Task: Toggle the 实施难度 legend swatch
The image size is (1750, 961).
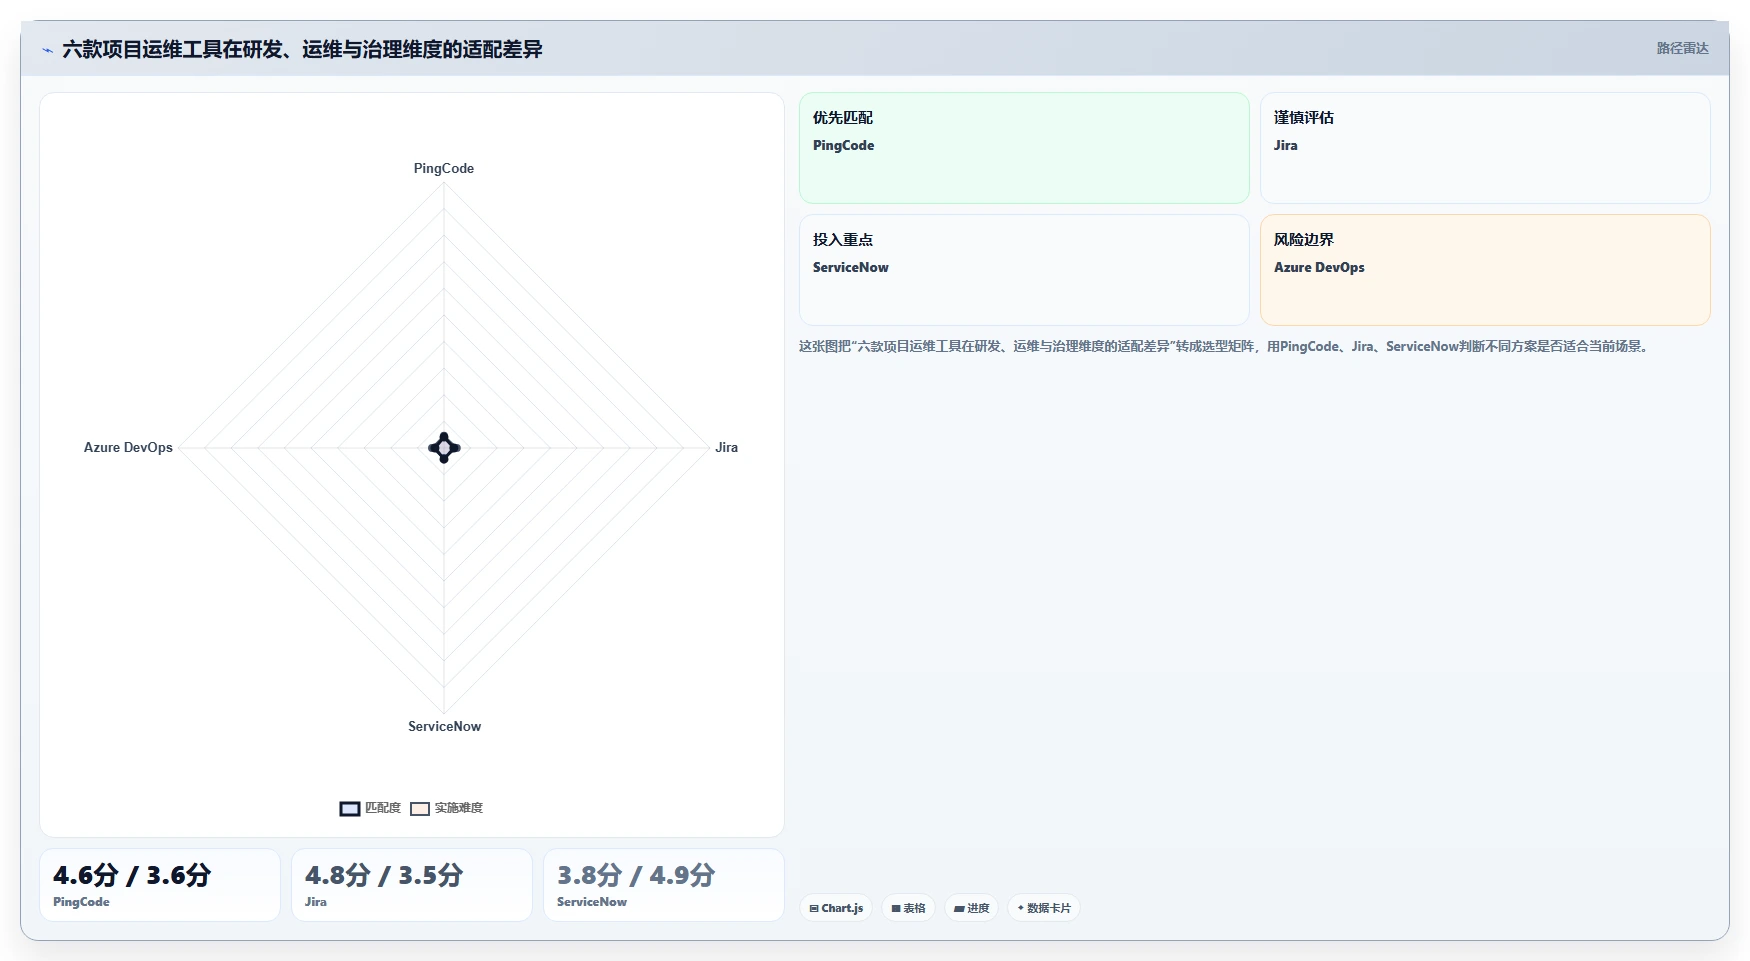Action: point(420,809)
